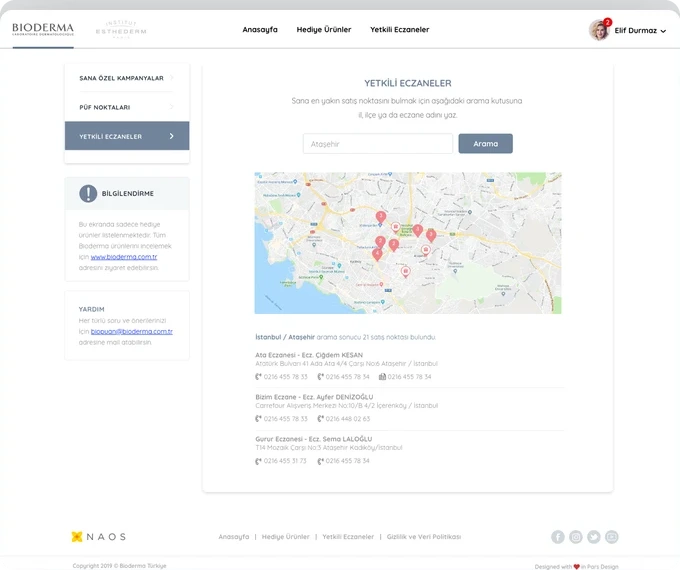Expand the Elif Durmaz account dropdown arrow
Image resolution: width=680 pixels, height=570 pixels.
(x=663, y=31)
